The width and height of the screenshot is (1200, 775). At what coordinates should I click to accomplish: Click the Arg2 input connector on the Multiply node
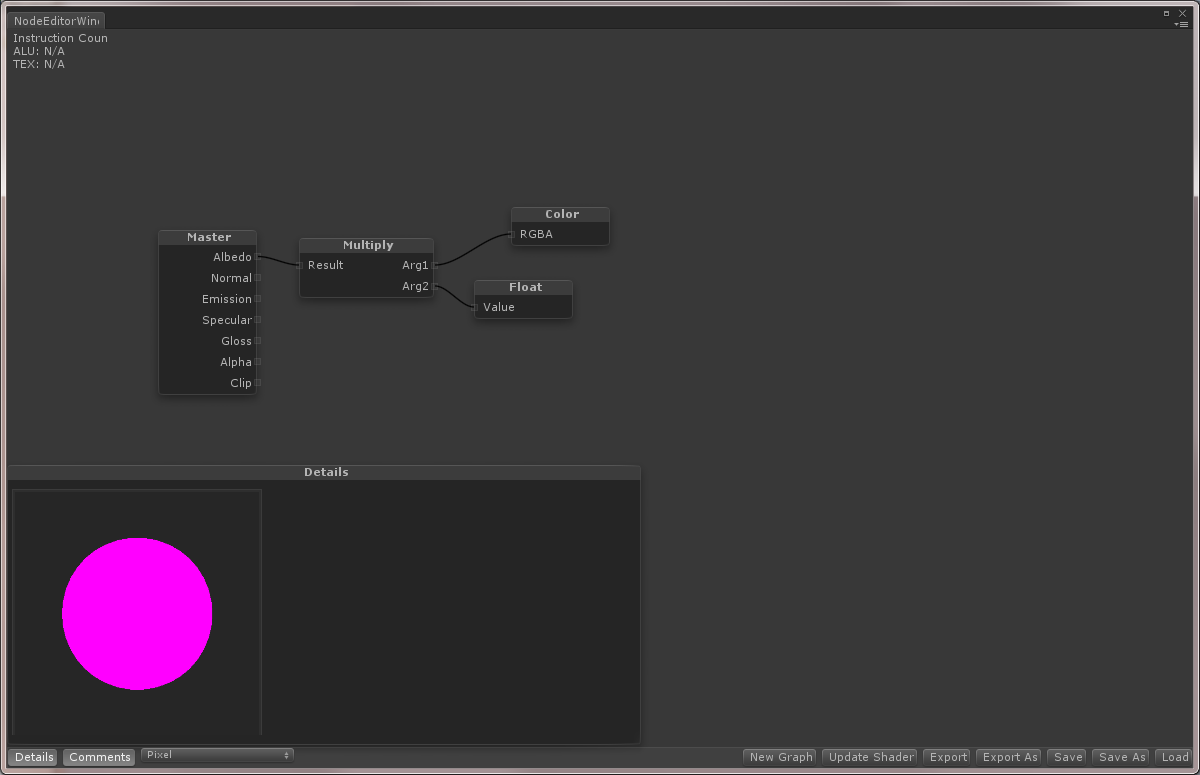click(435, 286)
